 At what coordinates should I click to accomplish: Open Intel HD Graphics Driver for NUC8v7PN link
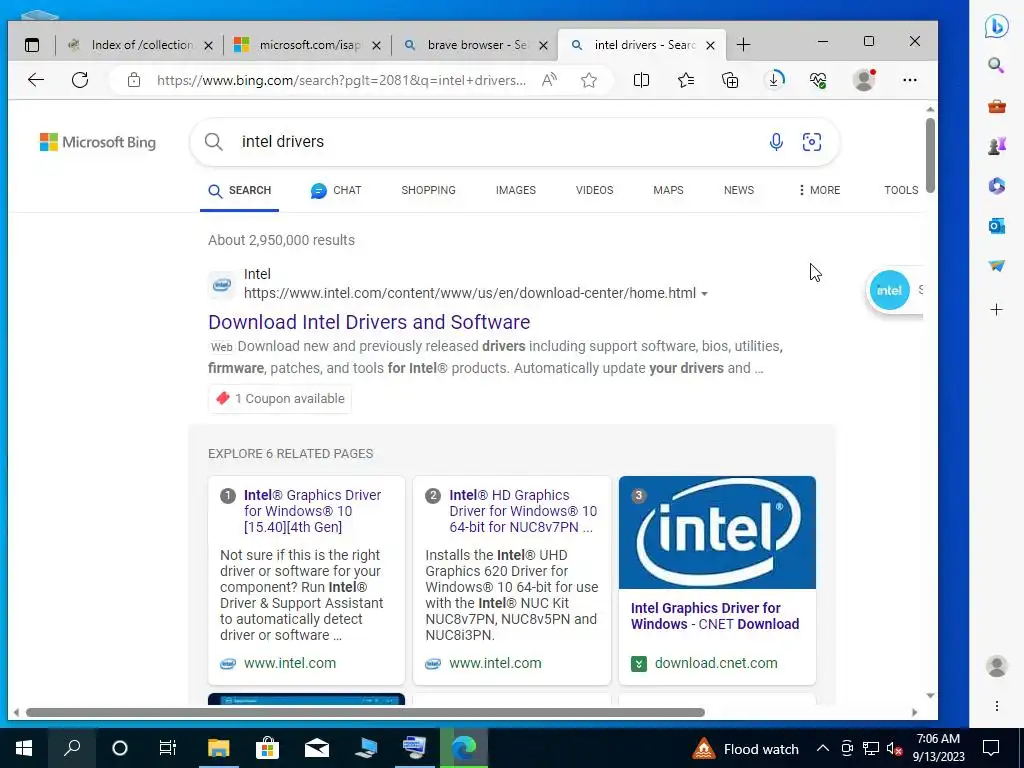(522, 511)
